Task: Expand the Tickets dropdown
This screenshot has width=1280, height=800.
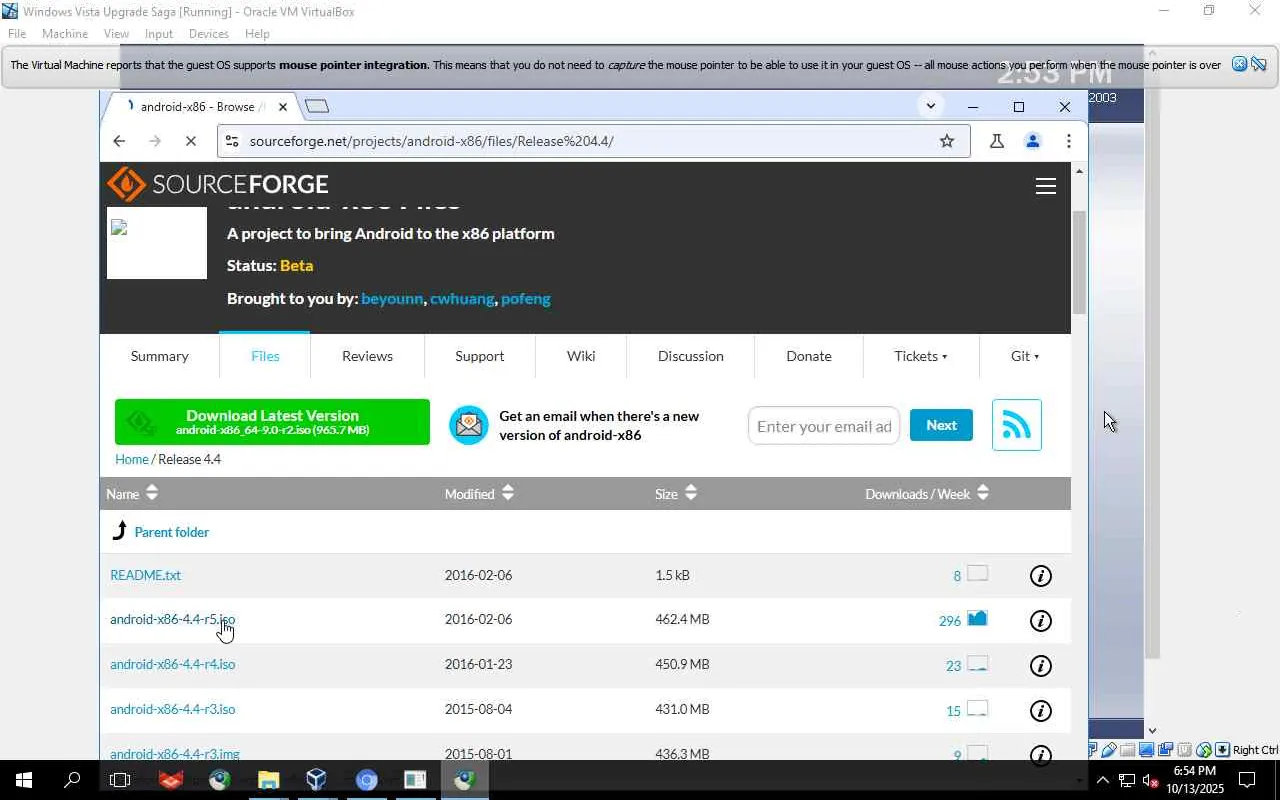Action: [920, 356]
